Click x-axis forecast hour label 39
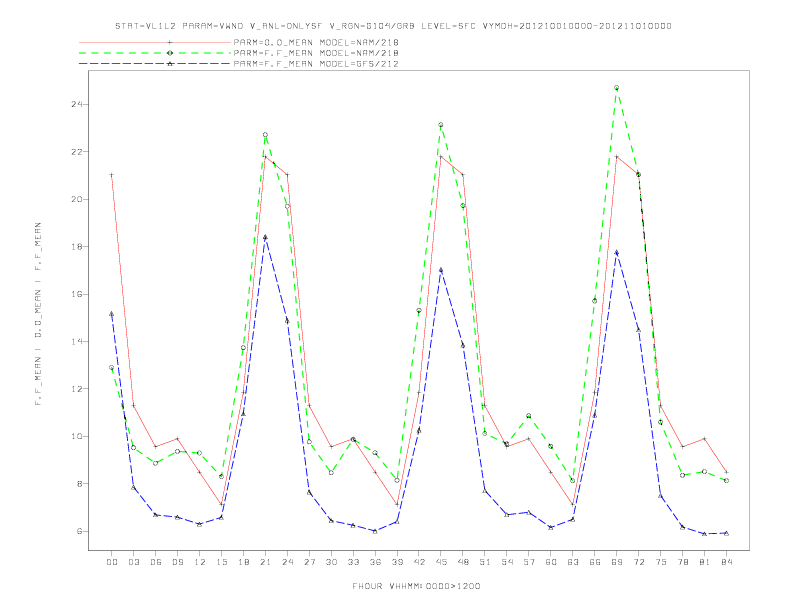This screenshot has width=792, height=612. pyautogui.click(x=397, y=562)
